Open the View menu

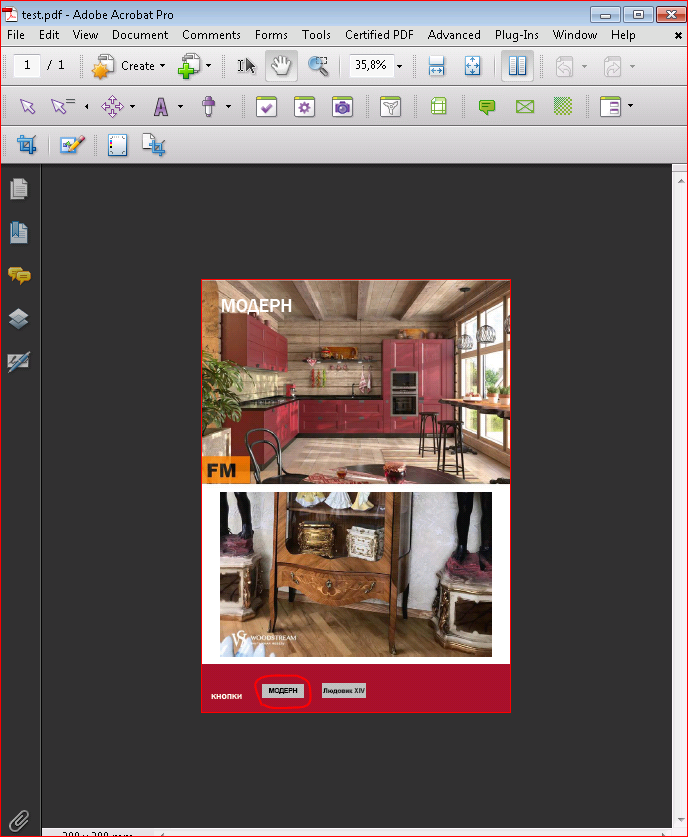[x=85, y=35]
